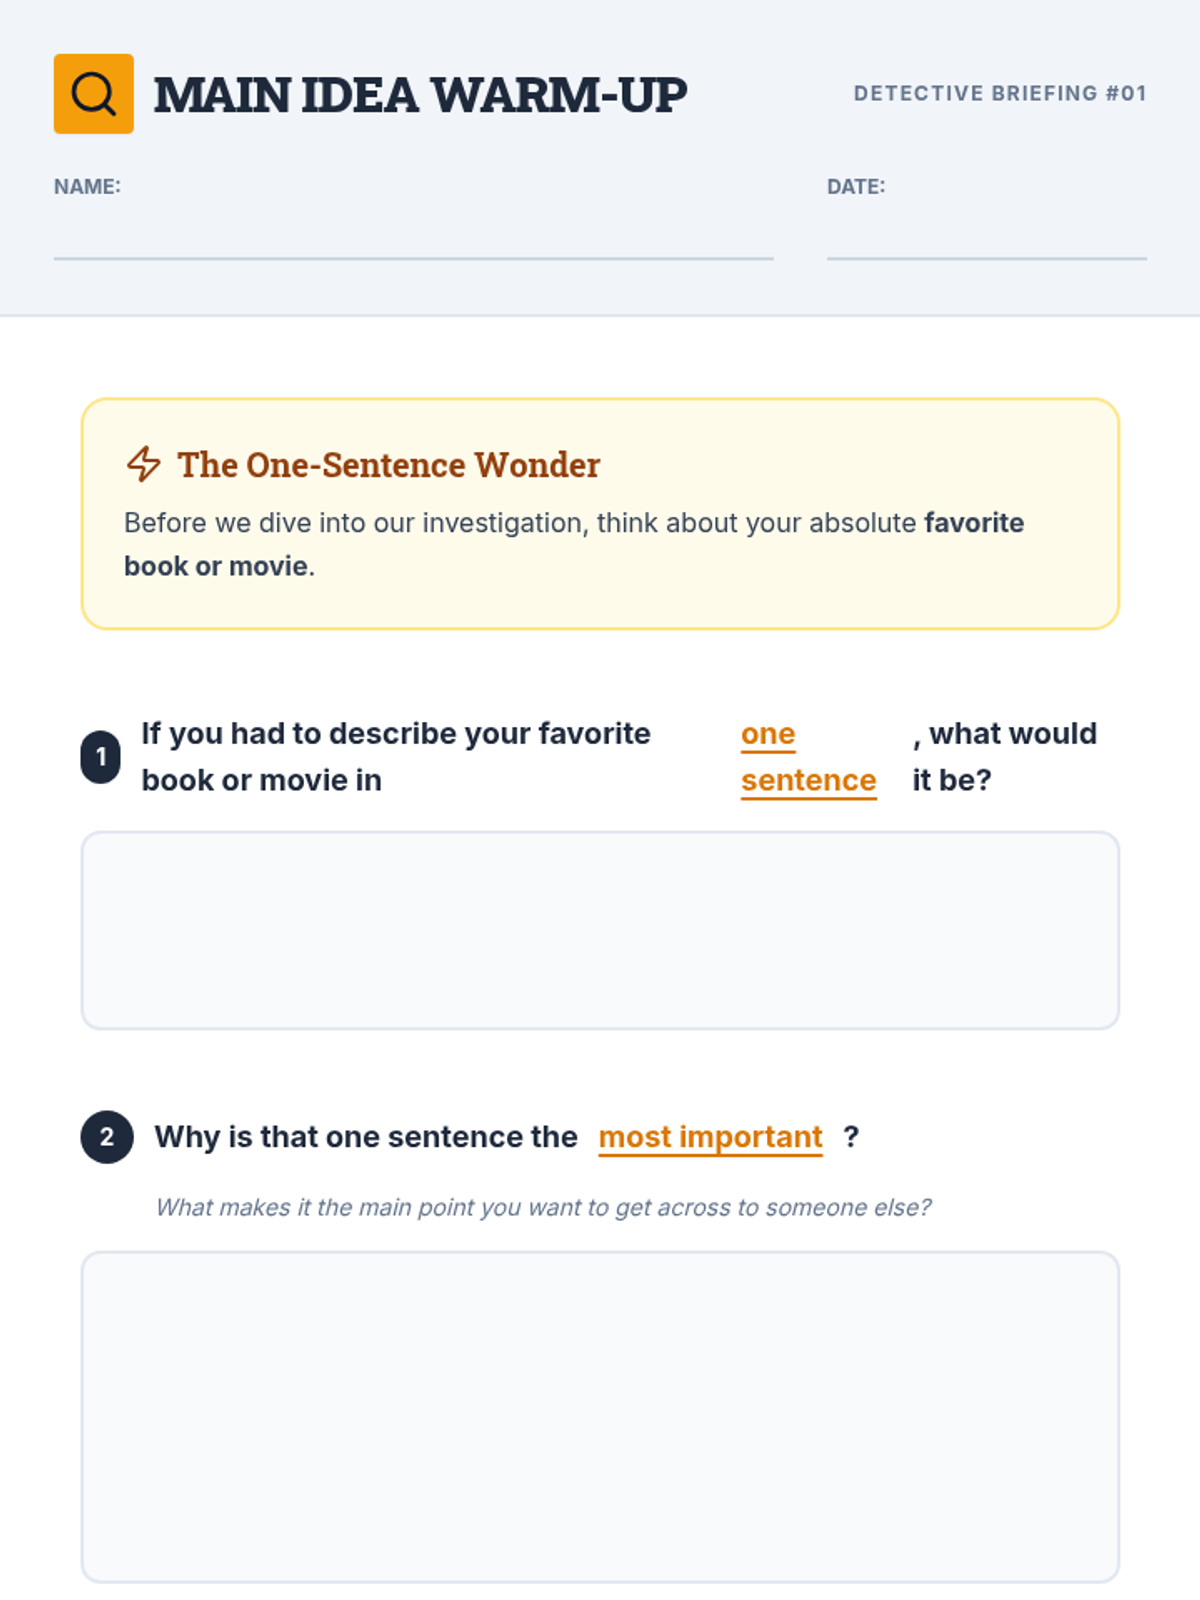Click the underlined "one sentence" link
1200x1600 pixels.
(808, 757)
